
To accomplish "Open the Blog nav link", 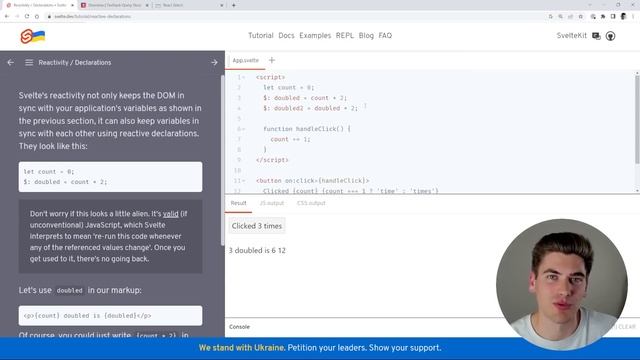I will click(x=366, y=36).
